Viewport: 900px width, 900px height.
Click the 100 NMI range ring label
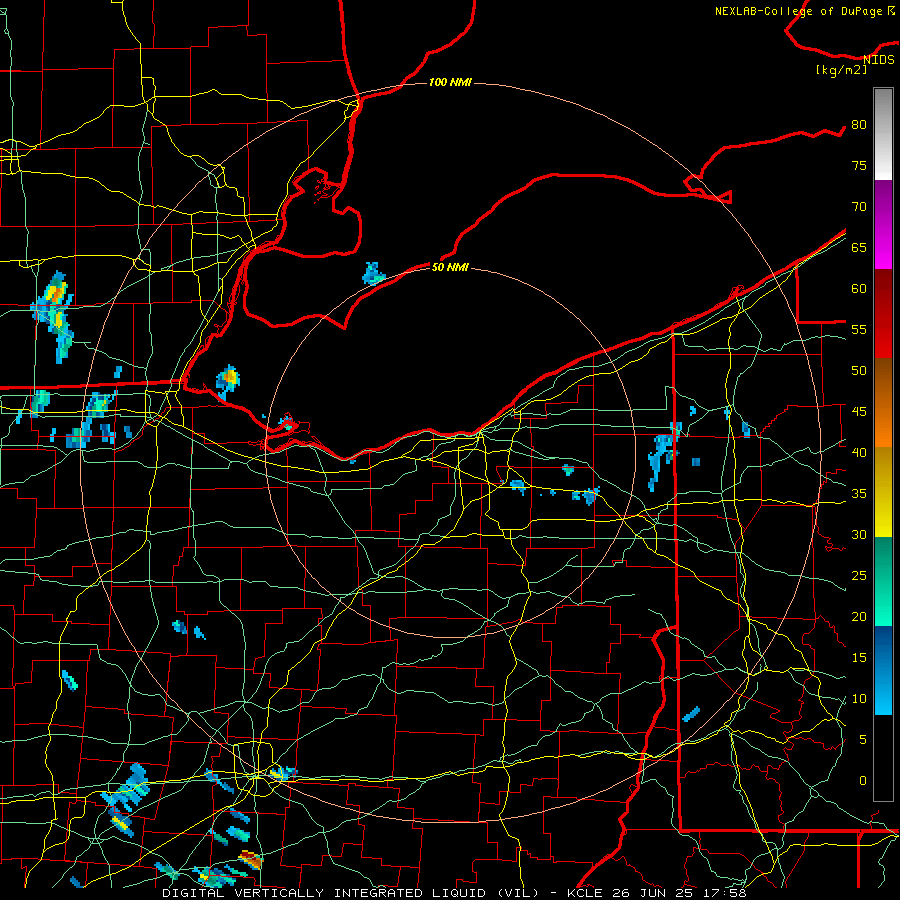(450, 82)
